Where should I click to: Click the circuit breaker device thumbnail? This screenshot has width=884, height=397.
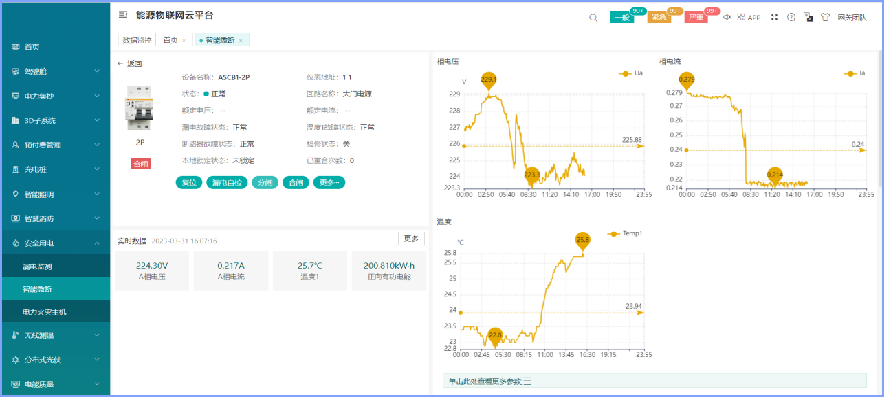click(139, 108)
